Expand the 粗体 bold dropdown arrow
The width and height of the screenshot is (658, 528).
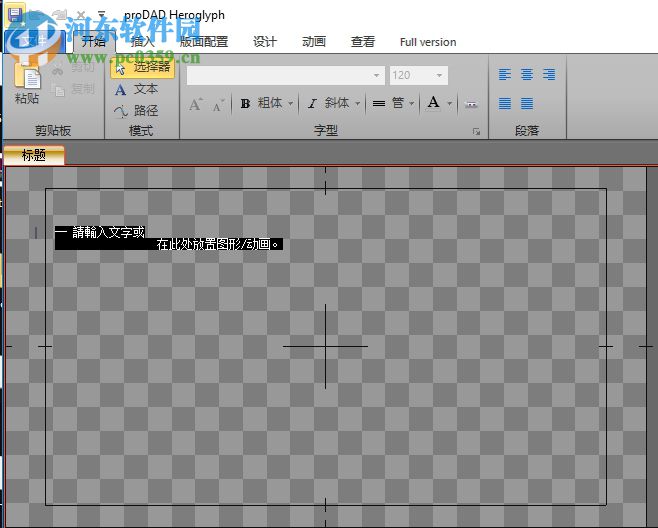tap(290, 103)
